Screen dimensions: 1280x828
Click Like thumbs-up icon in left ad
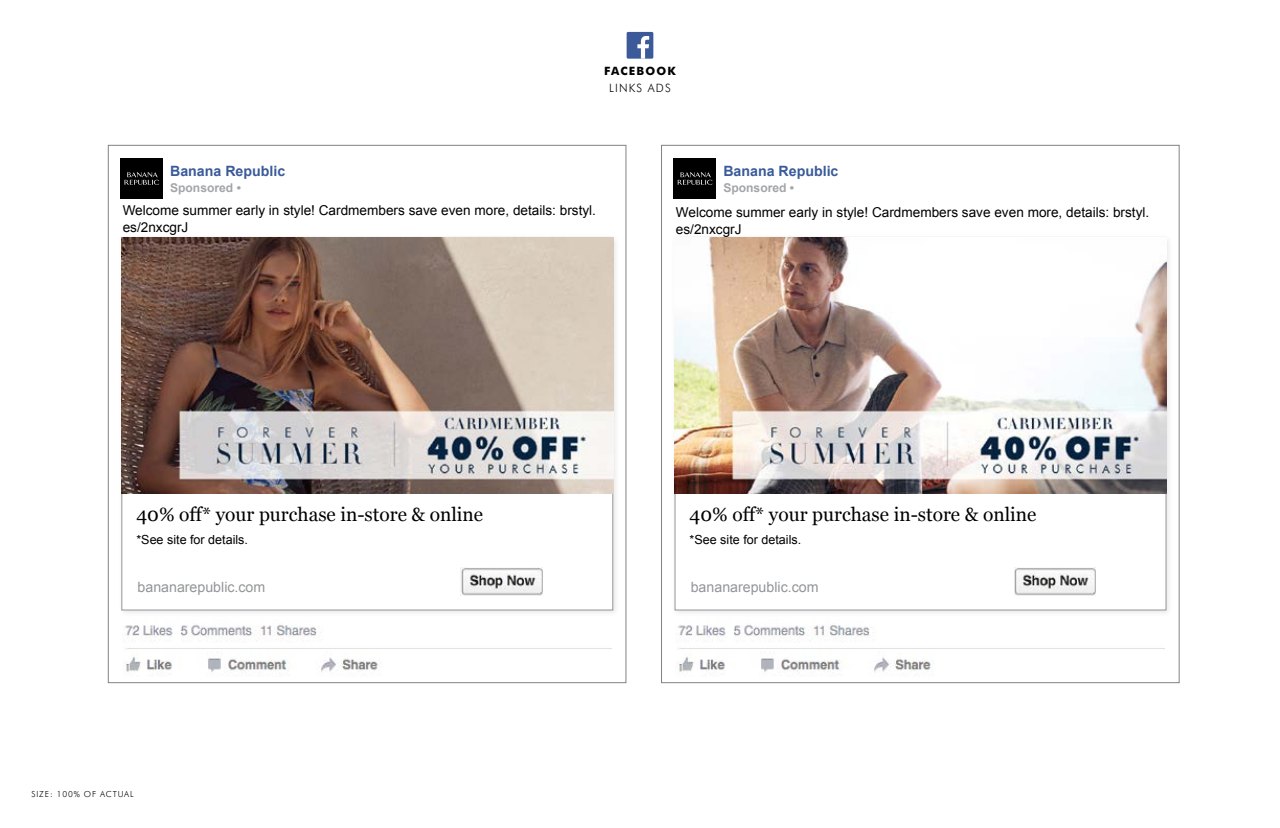(133, 665)
